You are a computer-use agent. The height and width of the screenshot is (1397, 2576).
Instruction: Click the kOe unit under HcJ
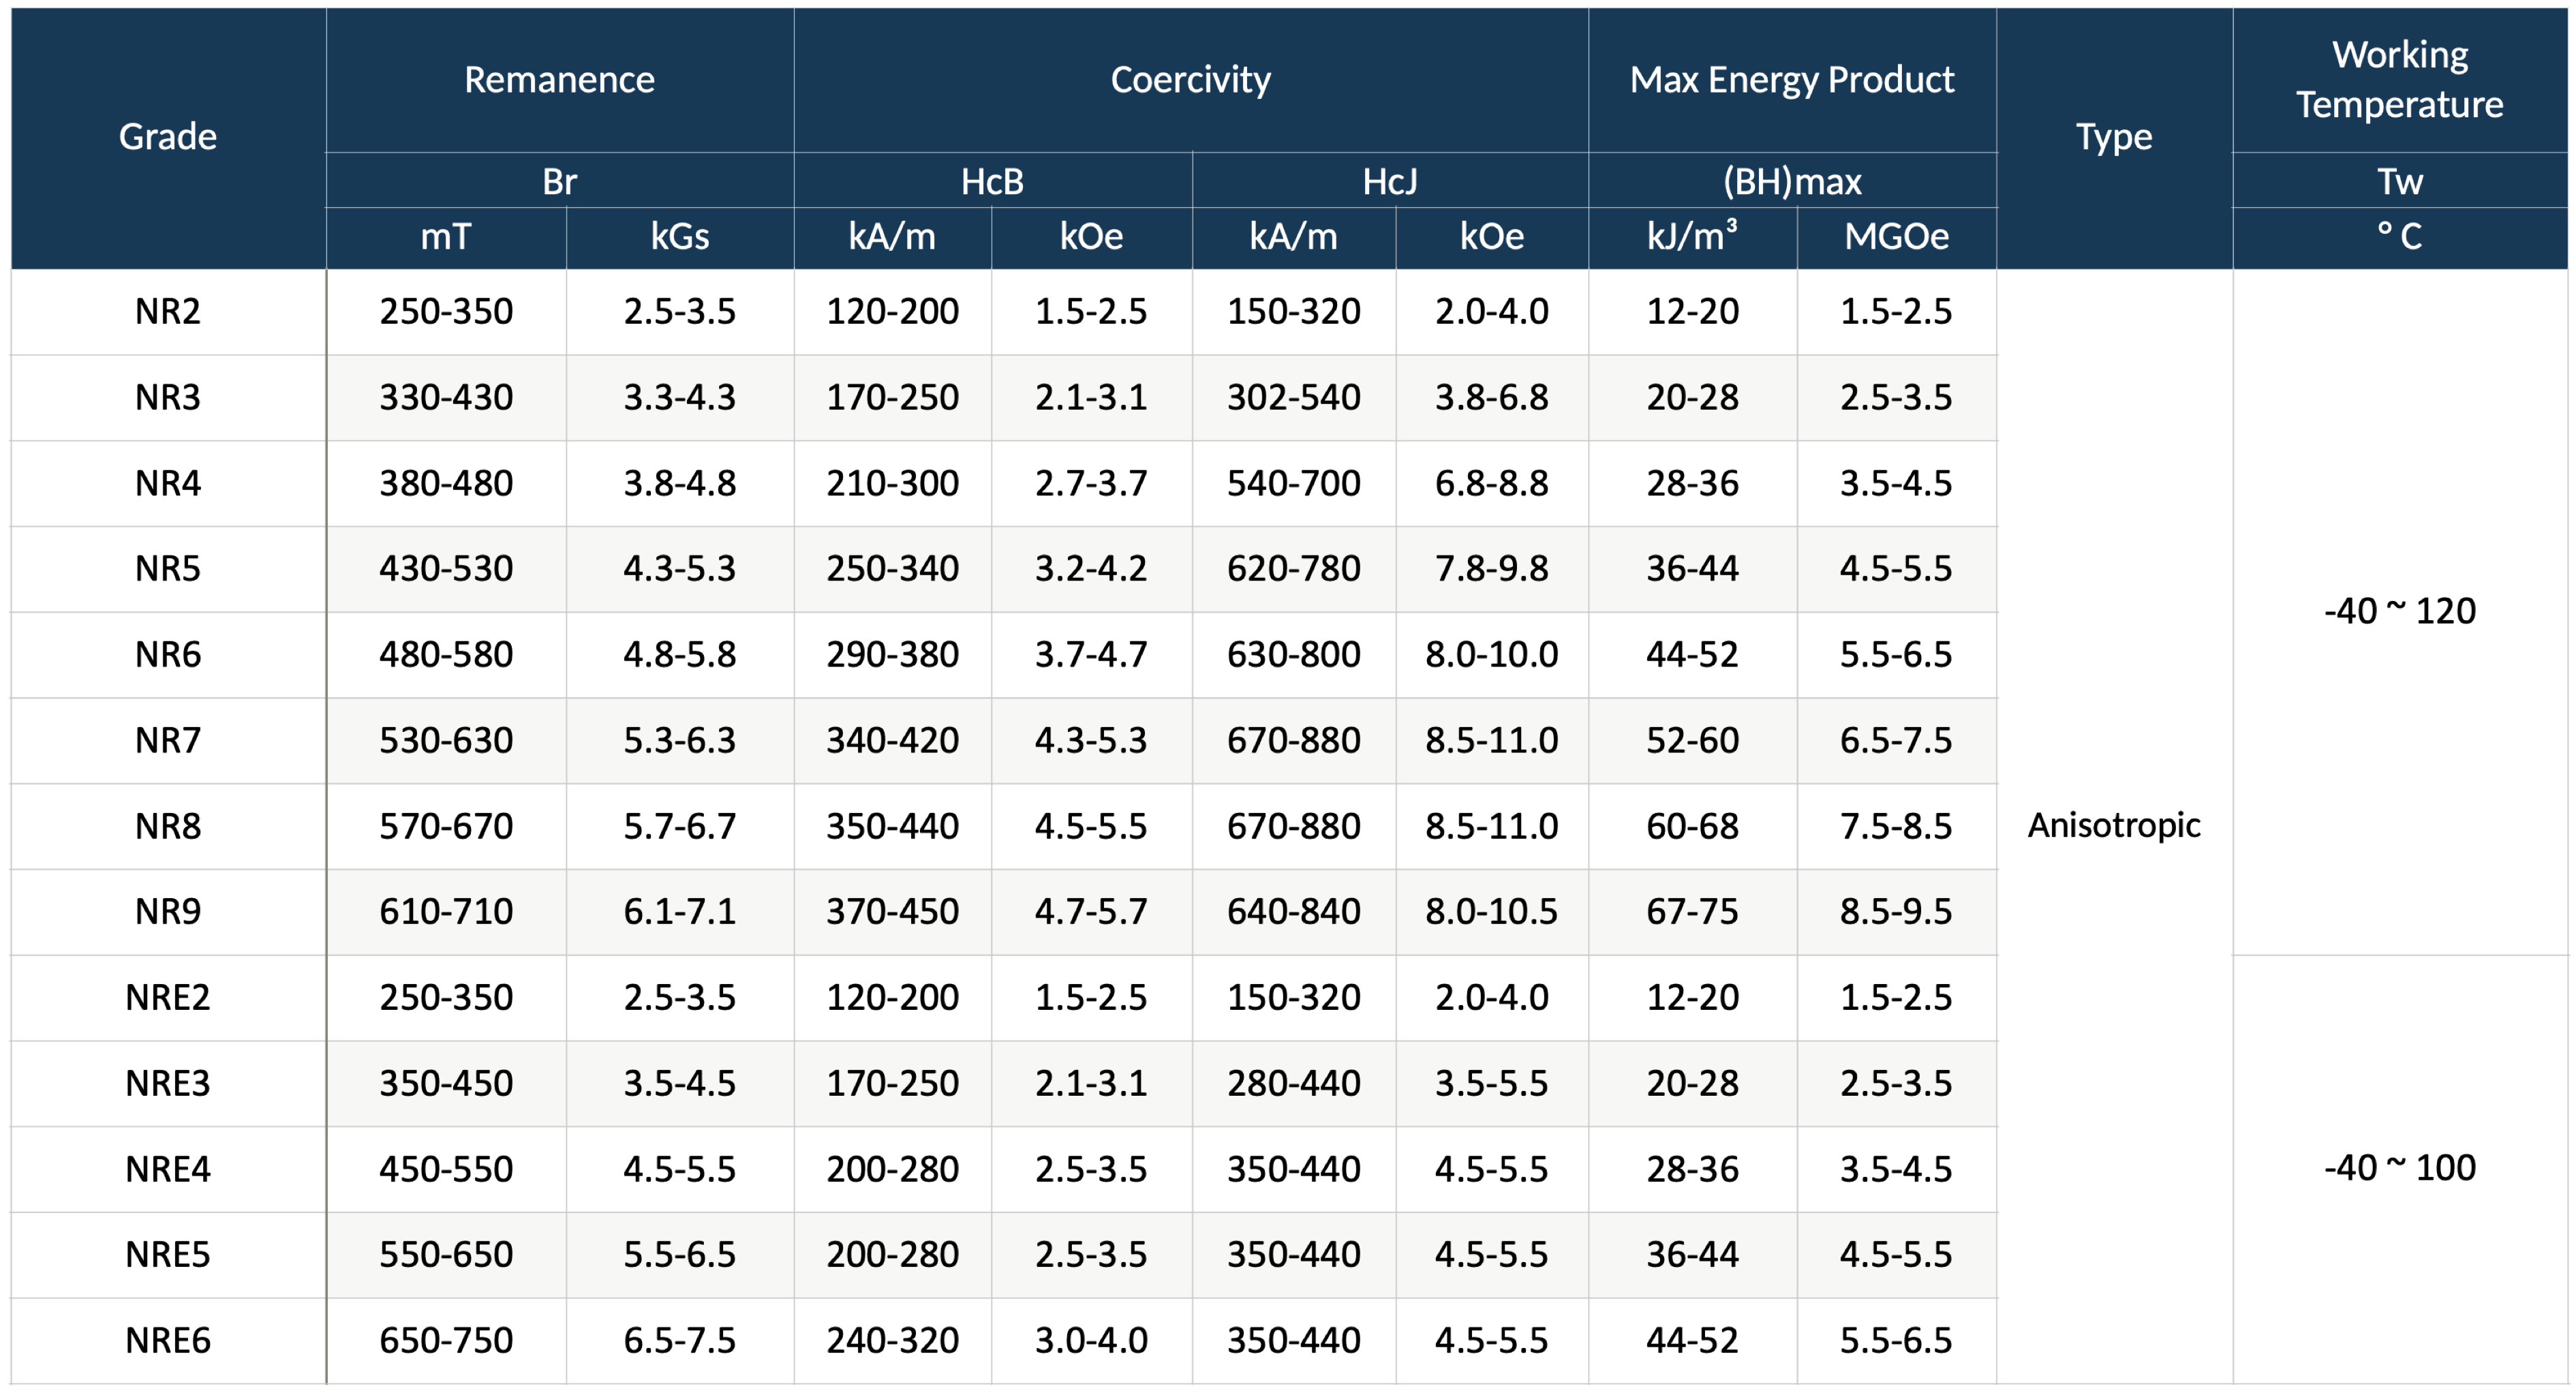pos(1491,237)
